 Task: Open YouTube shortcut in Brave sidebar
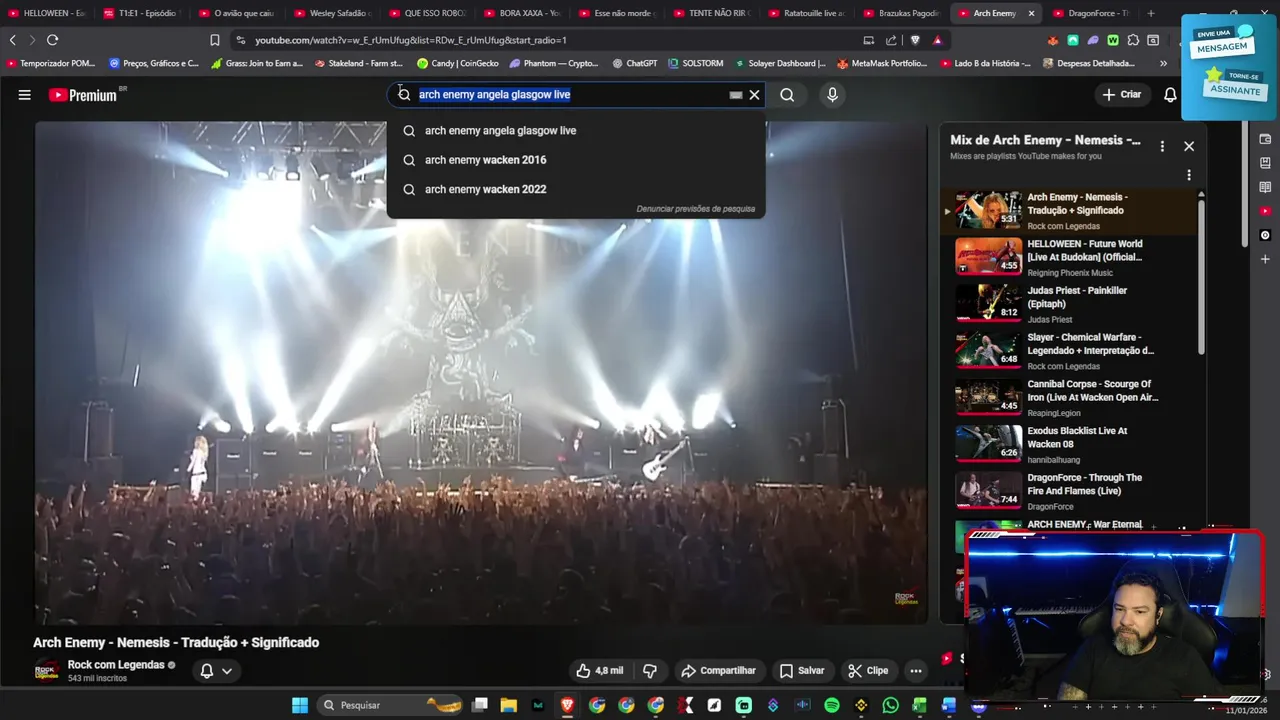tap(1265, 211)
